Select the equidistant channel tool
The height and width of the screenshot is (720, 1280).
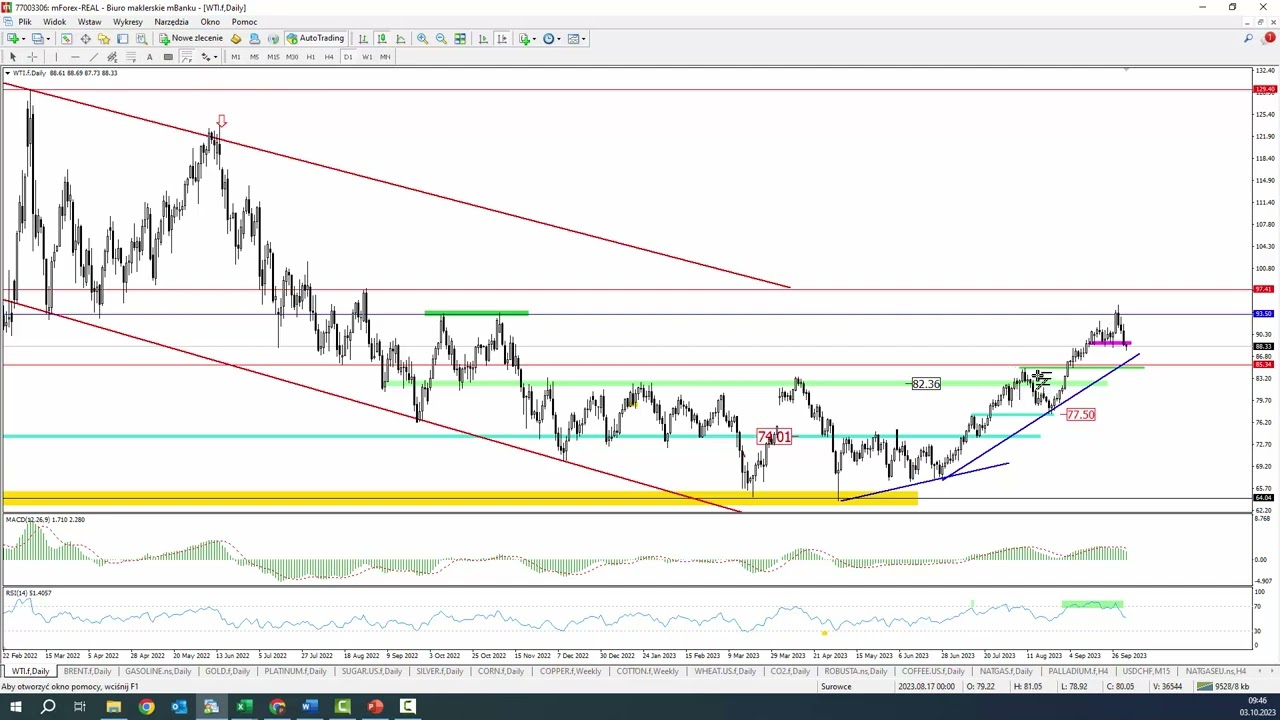(112, 57)
